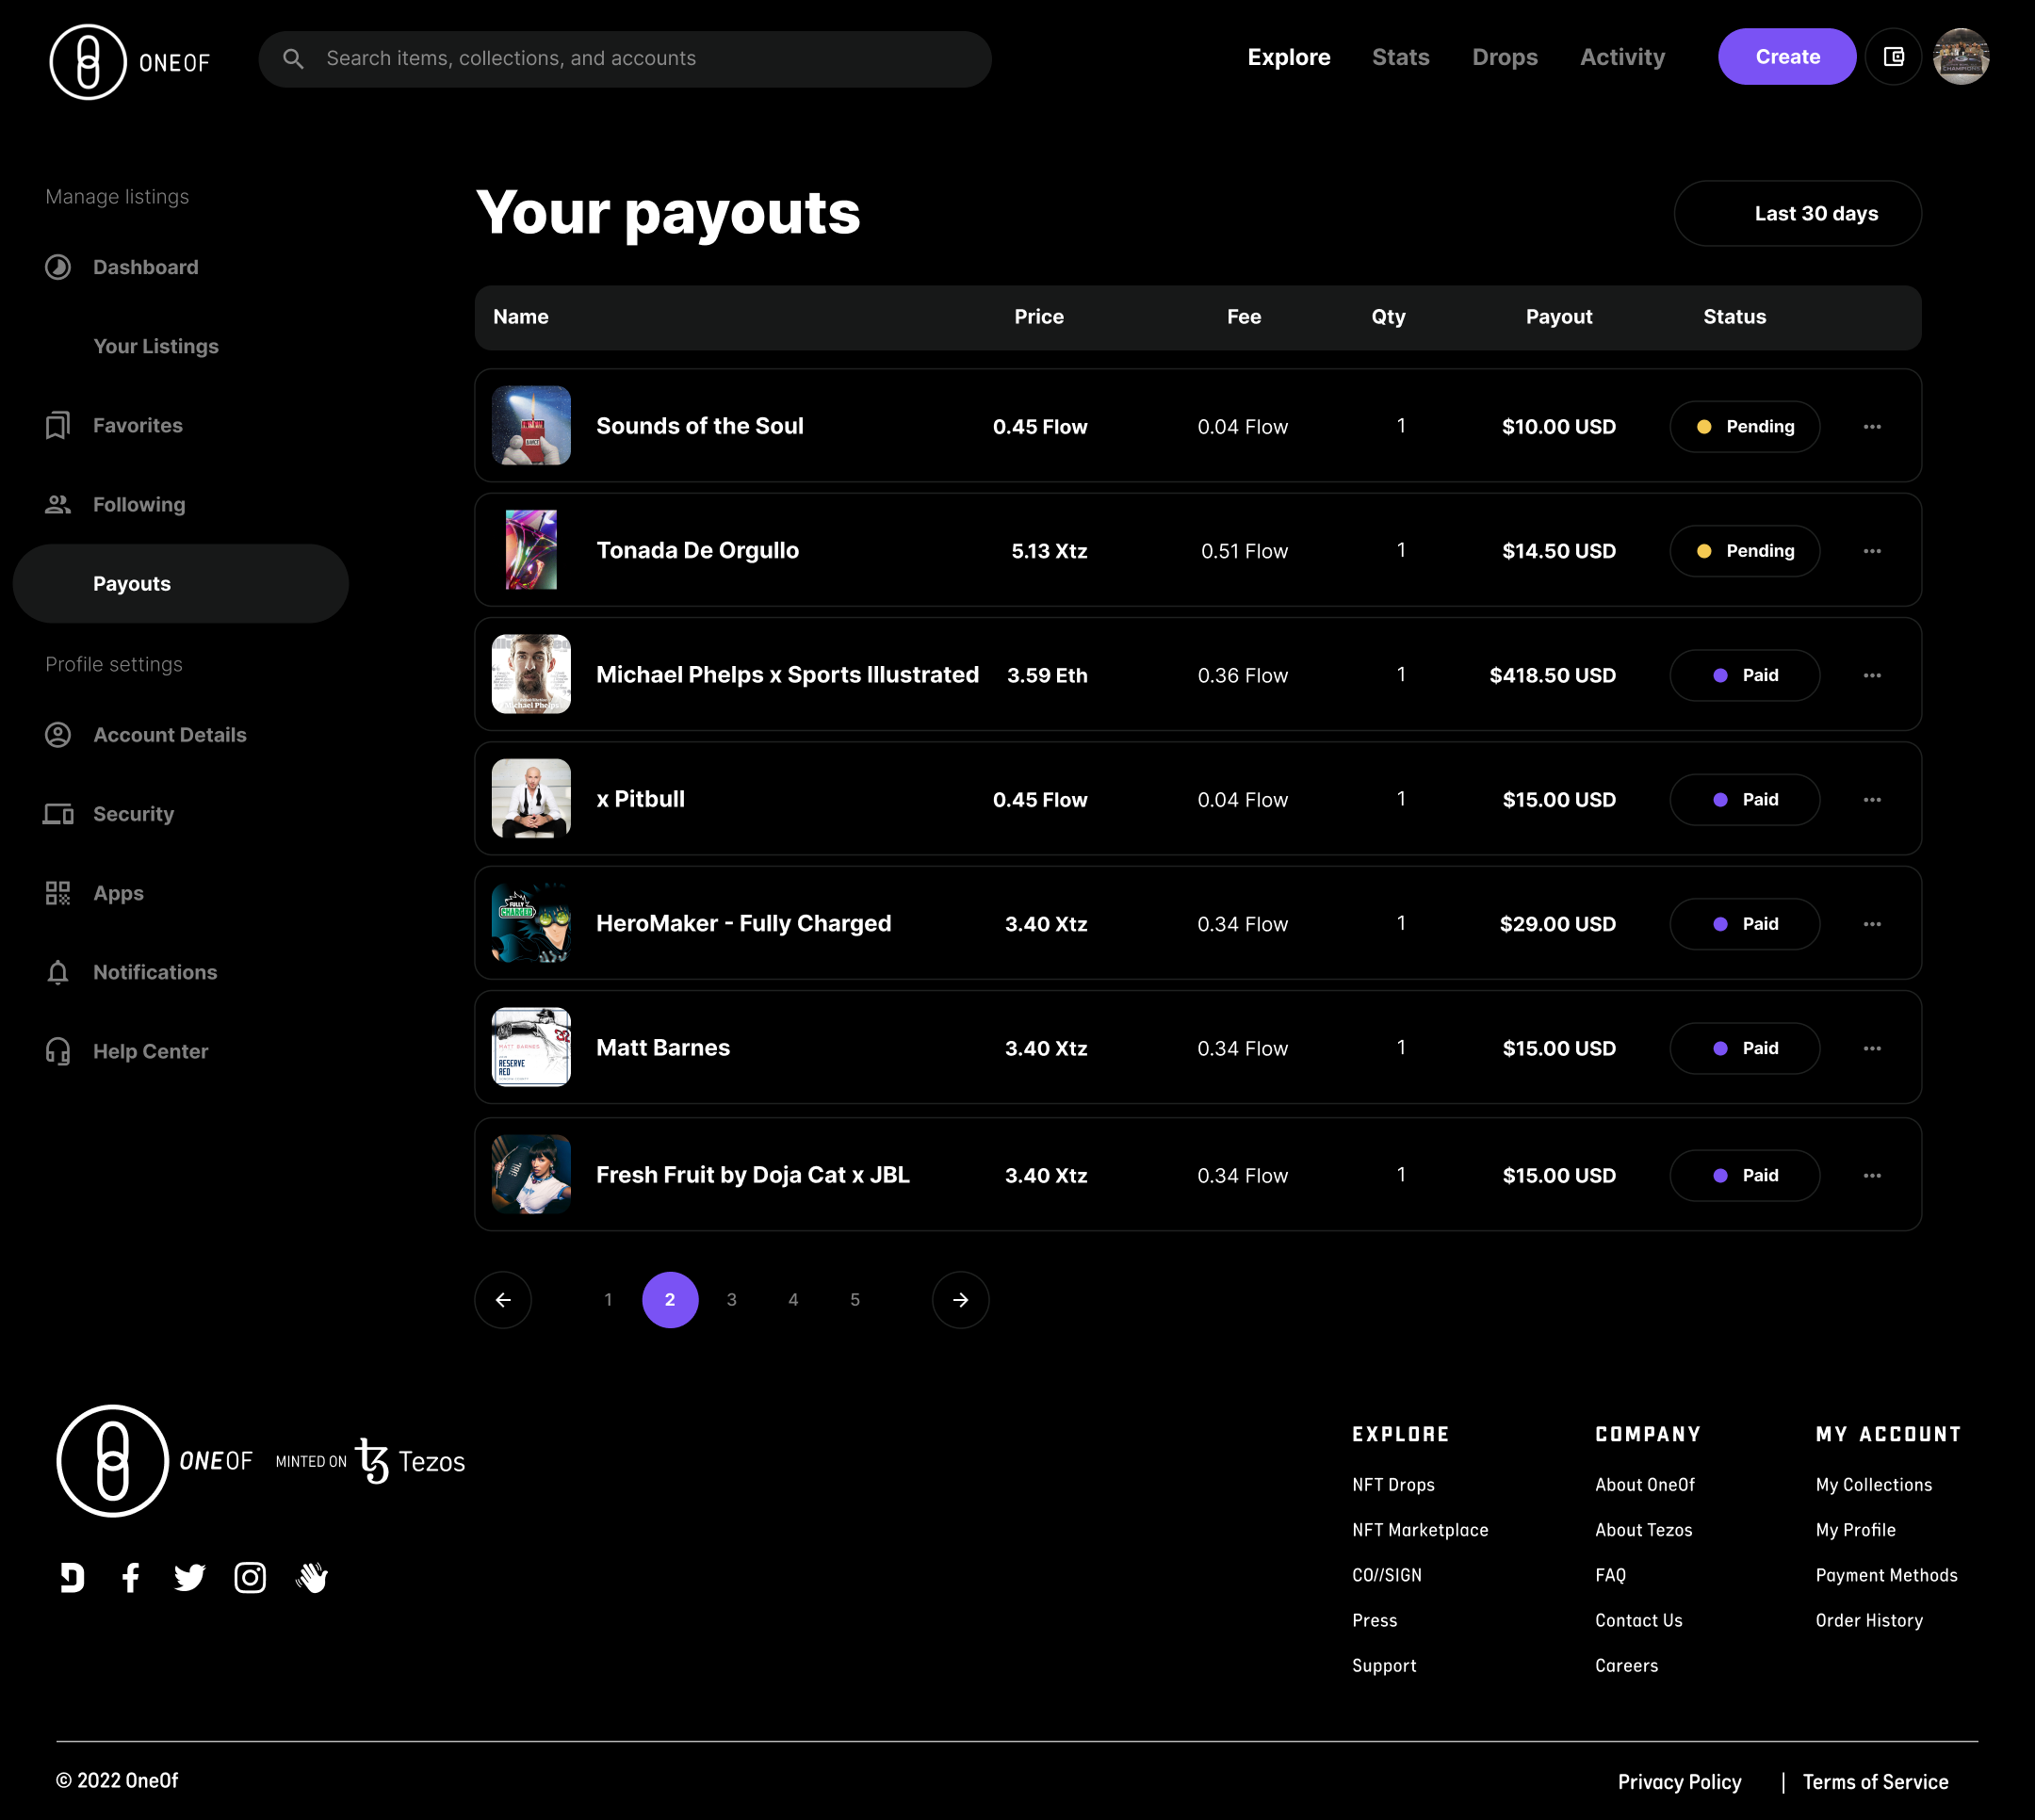
Task: Switch to the Stats tab
Action: pos(1400,57)
